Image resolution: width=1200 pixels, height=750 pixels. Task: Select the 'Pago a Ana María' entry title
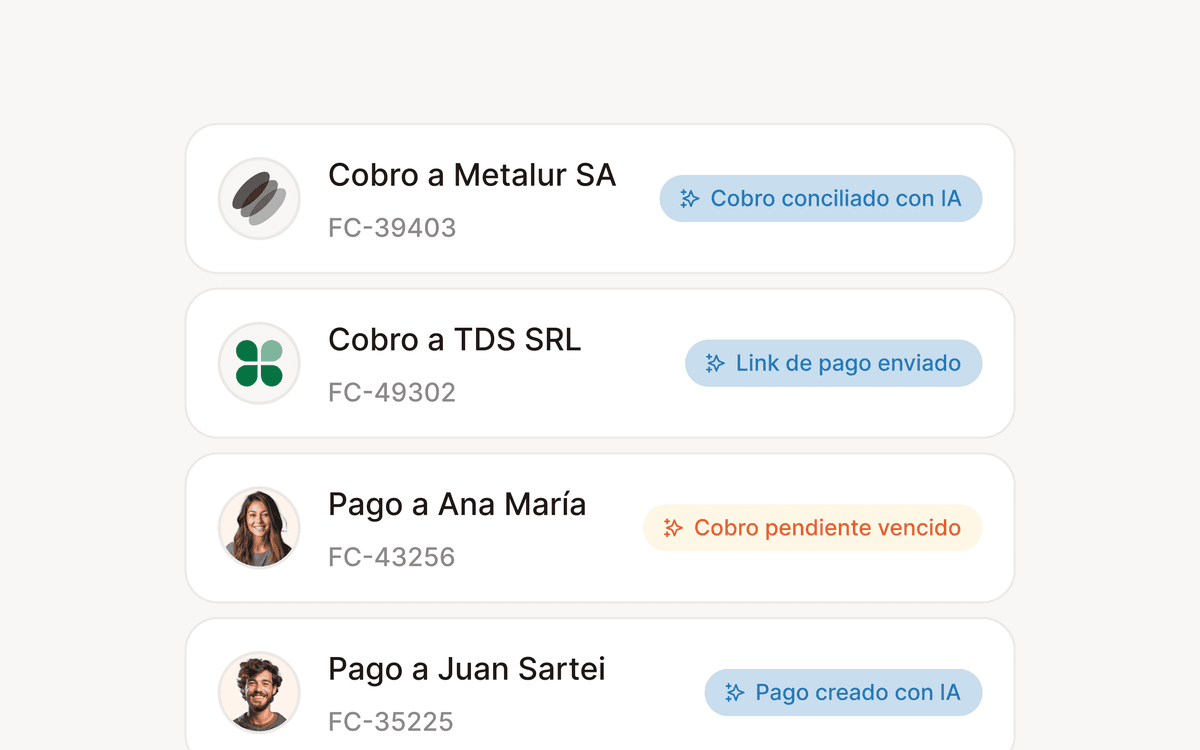coord(456,504)
